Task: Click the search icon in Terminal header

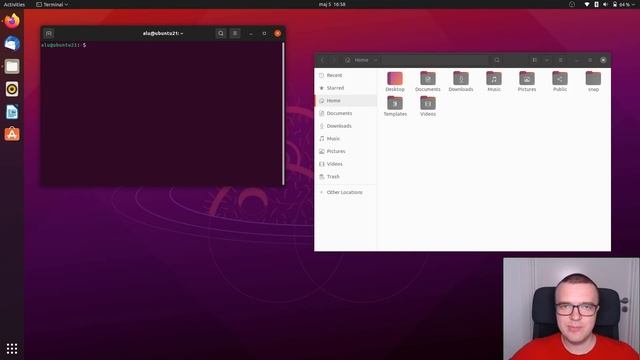Action: tap(221, 33)
